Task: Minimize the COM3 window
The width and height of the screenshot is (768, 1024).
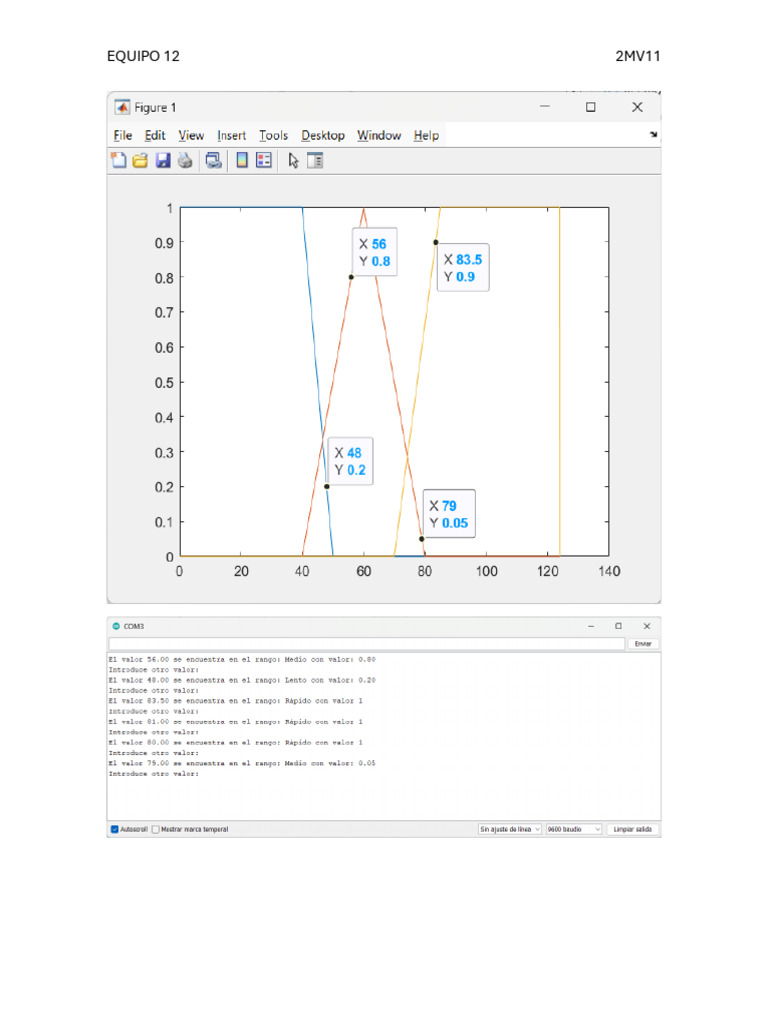Action: [591, 626]
